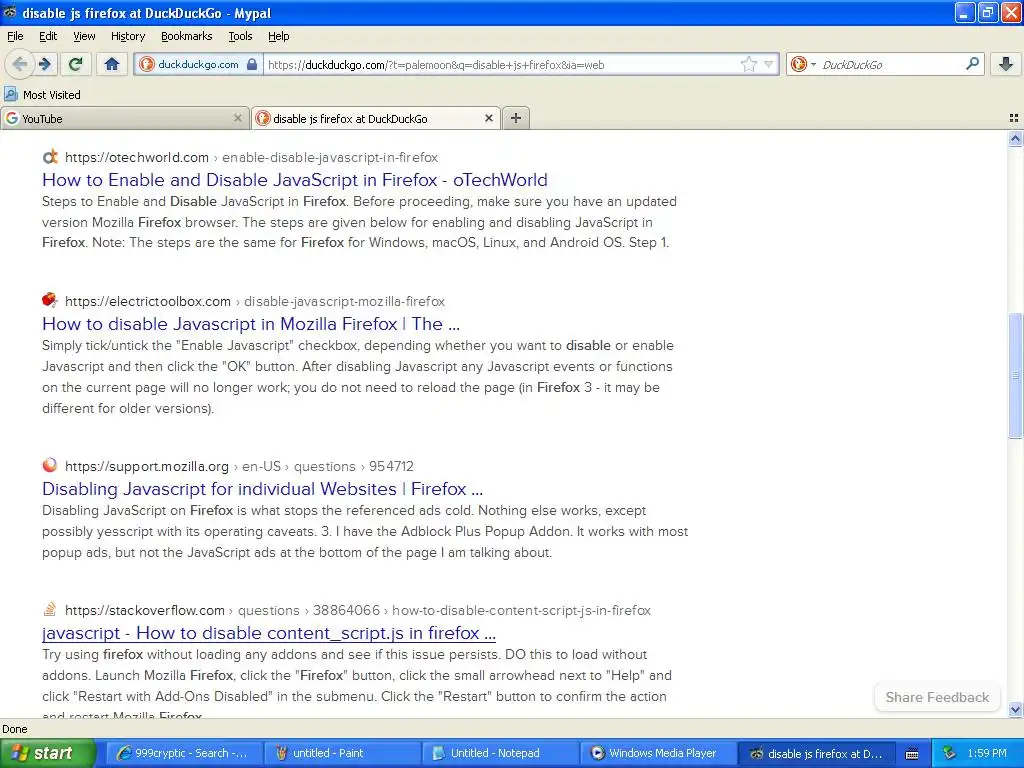Screen dimensions: 1024x768
Task: Click the otechworld.com result URL
Action: tap(251, 157)
